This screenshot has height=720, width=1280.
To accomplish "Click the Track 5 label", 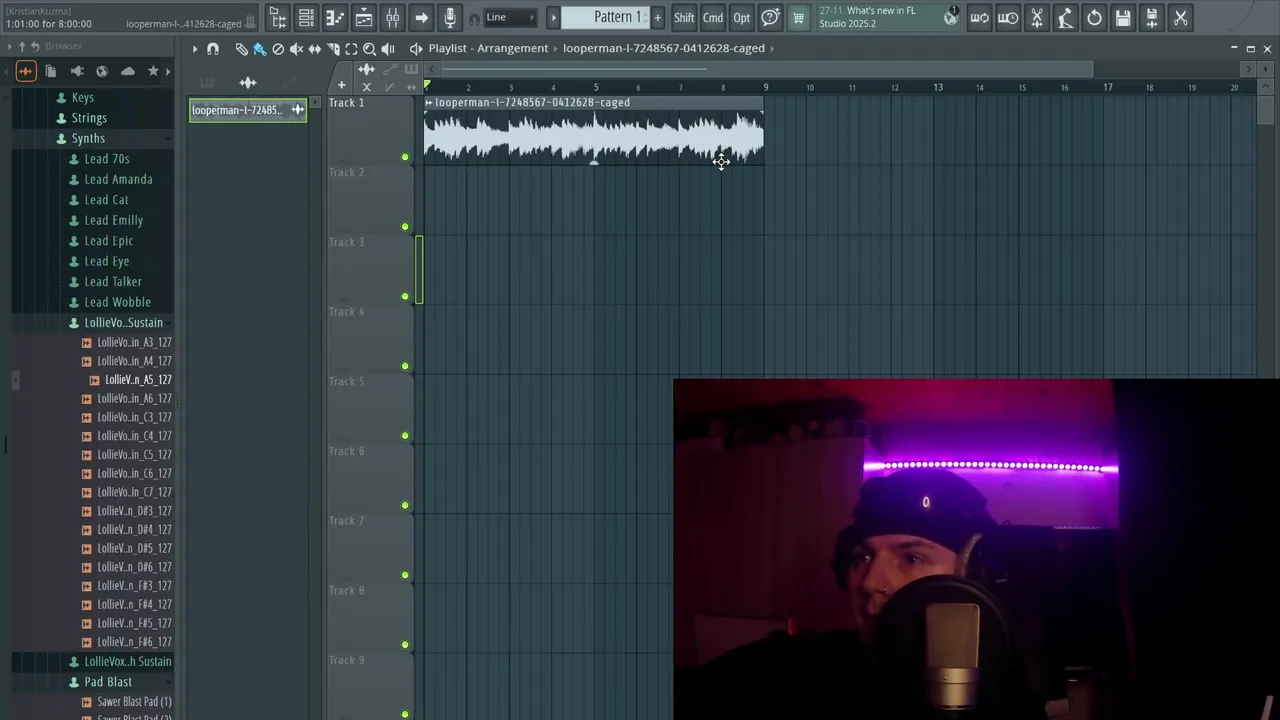I will (x=347, y=381).
